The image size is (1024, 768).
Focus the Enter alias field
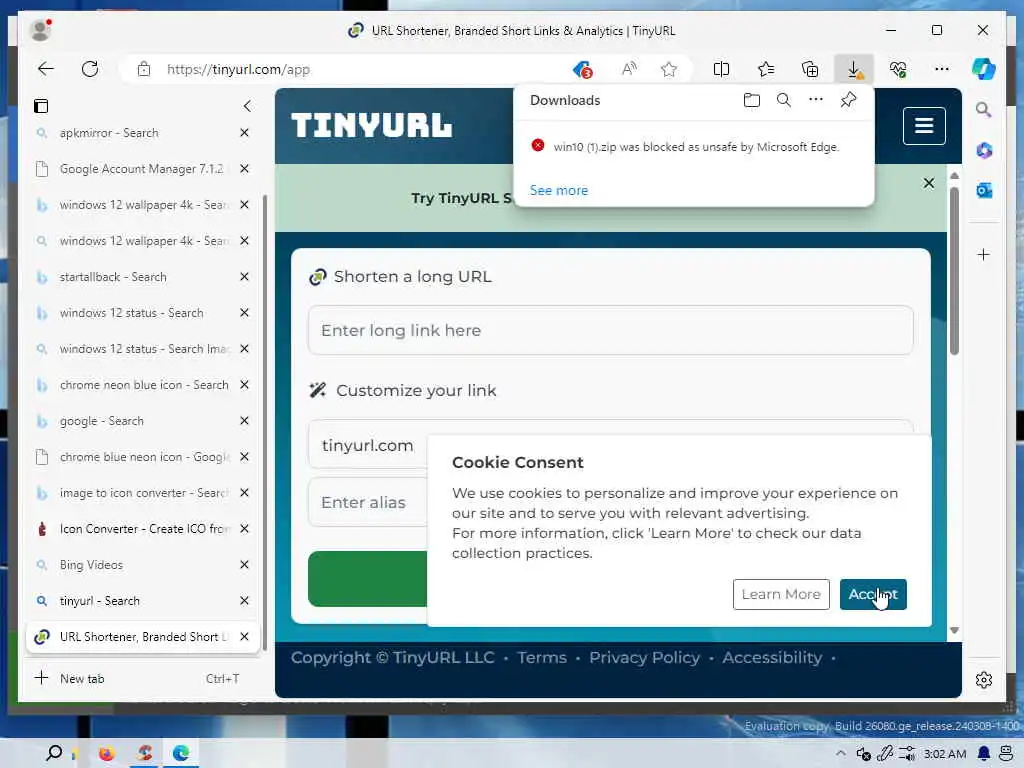point(368,502)
